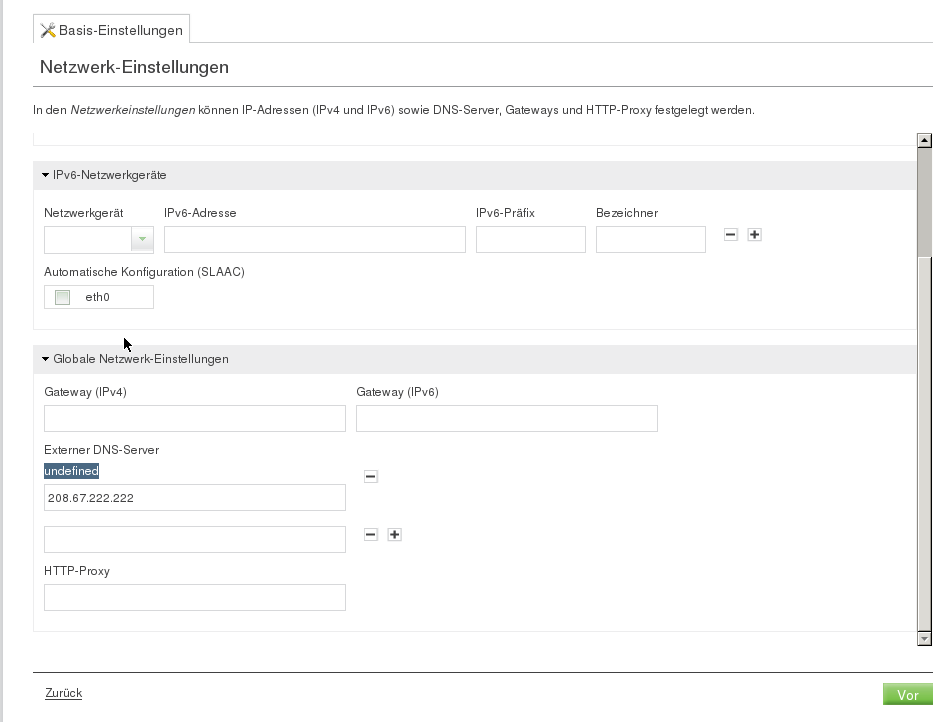Add another external DNS server with plus icon
Viewport: 947px width, 722px height.
[x=395, y=535]
